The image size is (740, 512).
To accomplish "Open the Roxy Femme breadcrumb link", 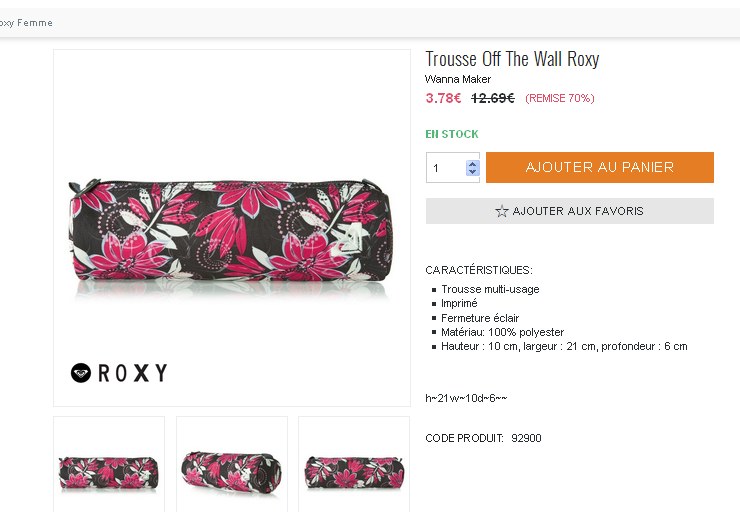I will (27, 22).
